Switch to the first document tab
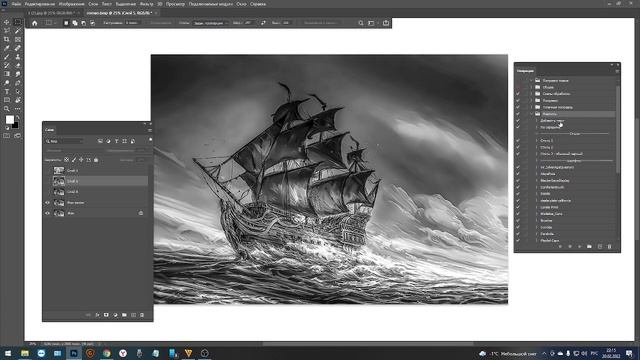 point(52,13)
